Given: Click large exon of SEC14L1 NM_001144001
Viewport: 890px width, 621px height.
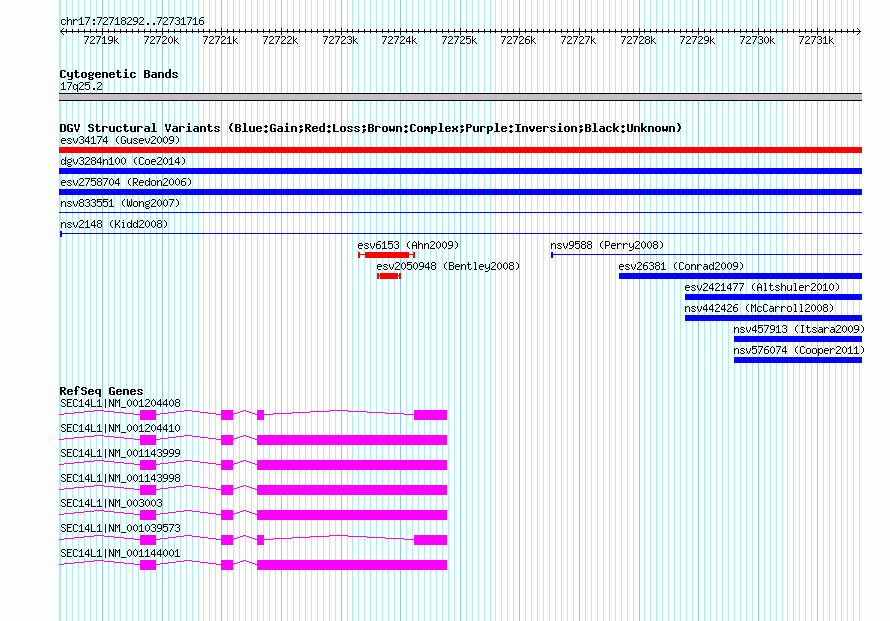Looking at the screenshot, I should (x=352, y=565).
